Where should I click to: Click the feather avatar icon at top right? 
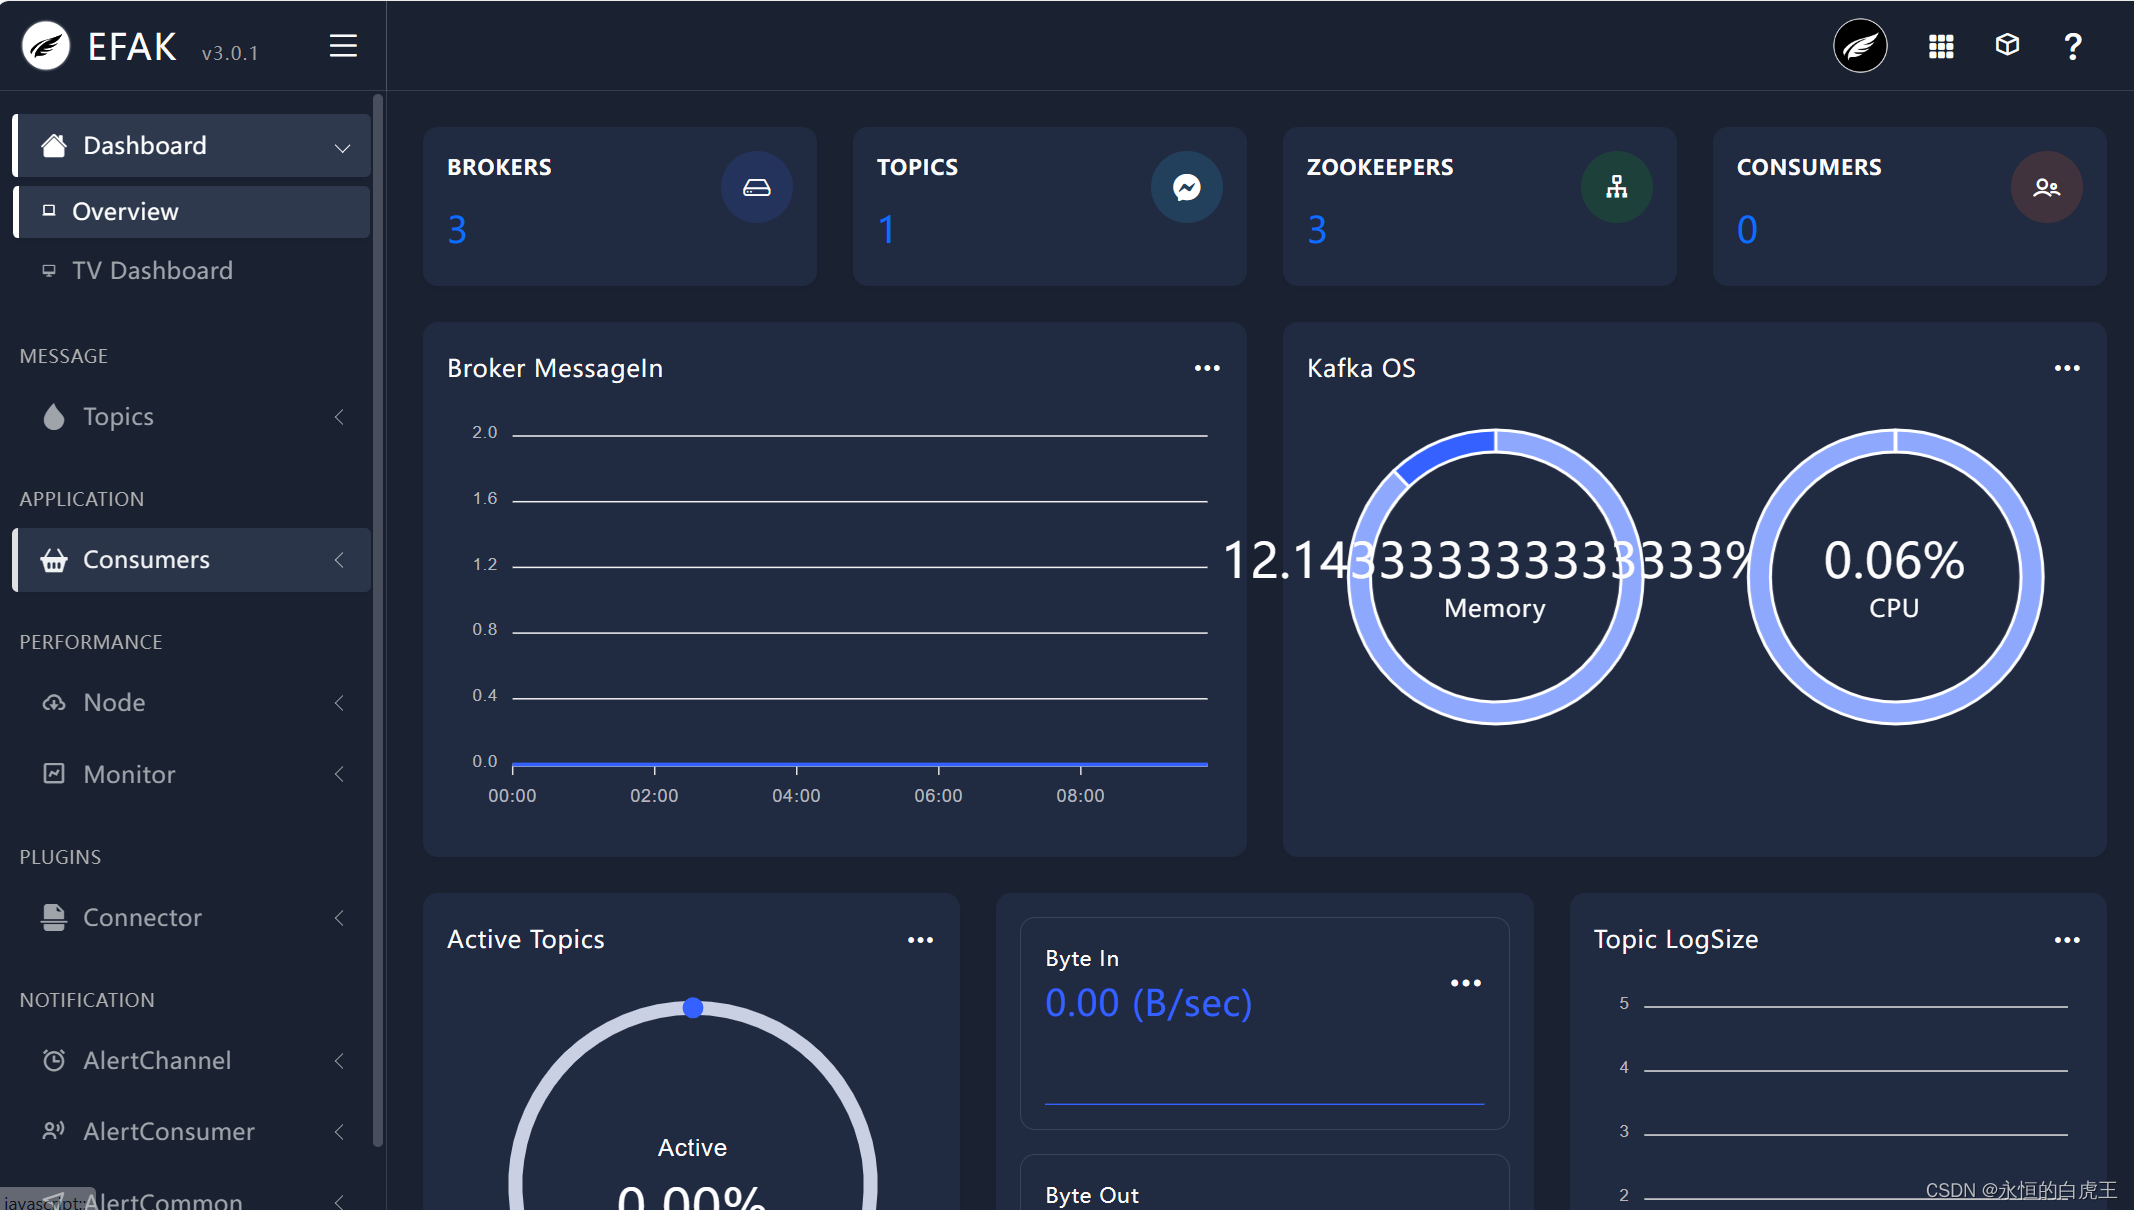[1860, 46]
